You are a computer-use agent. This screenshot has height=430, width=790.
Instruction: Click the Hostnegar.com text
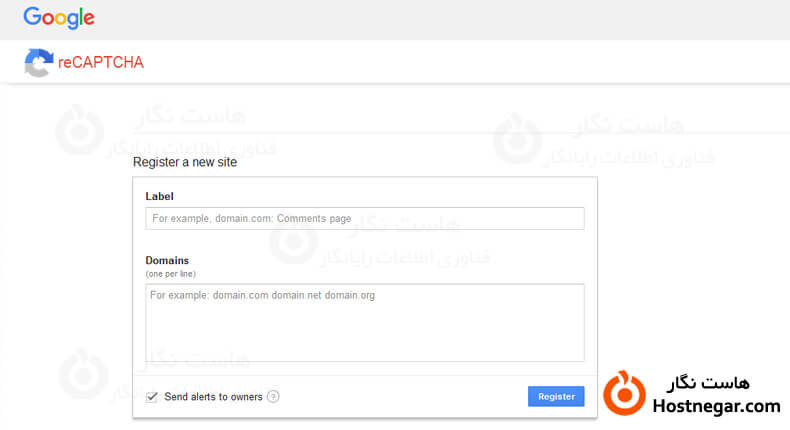(715, 406)
